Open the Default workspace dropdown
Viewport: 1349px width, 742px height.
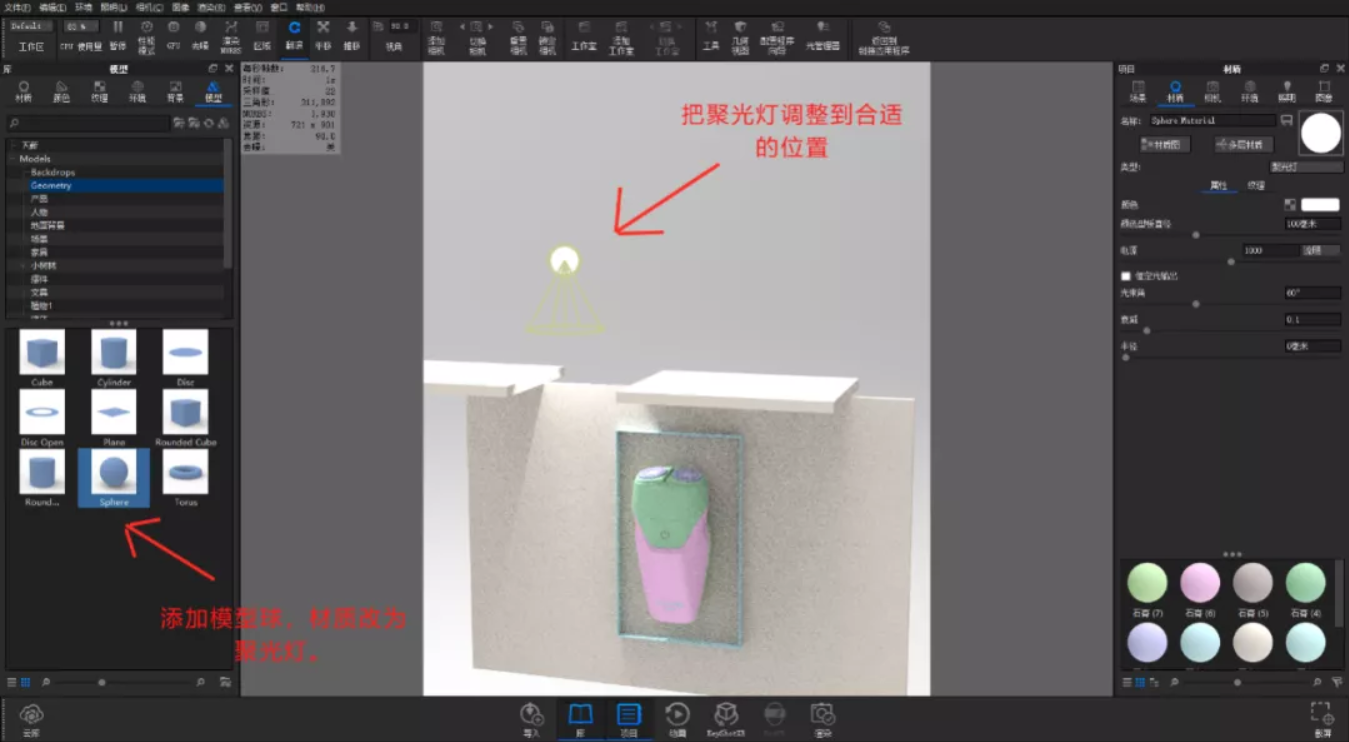(32, 25)
